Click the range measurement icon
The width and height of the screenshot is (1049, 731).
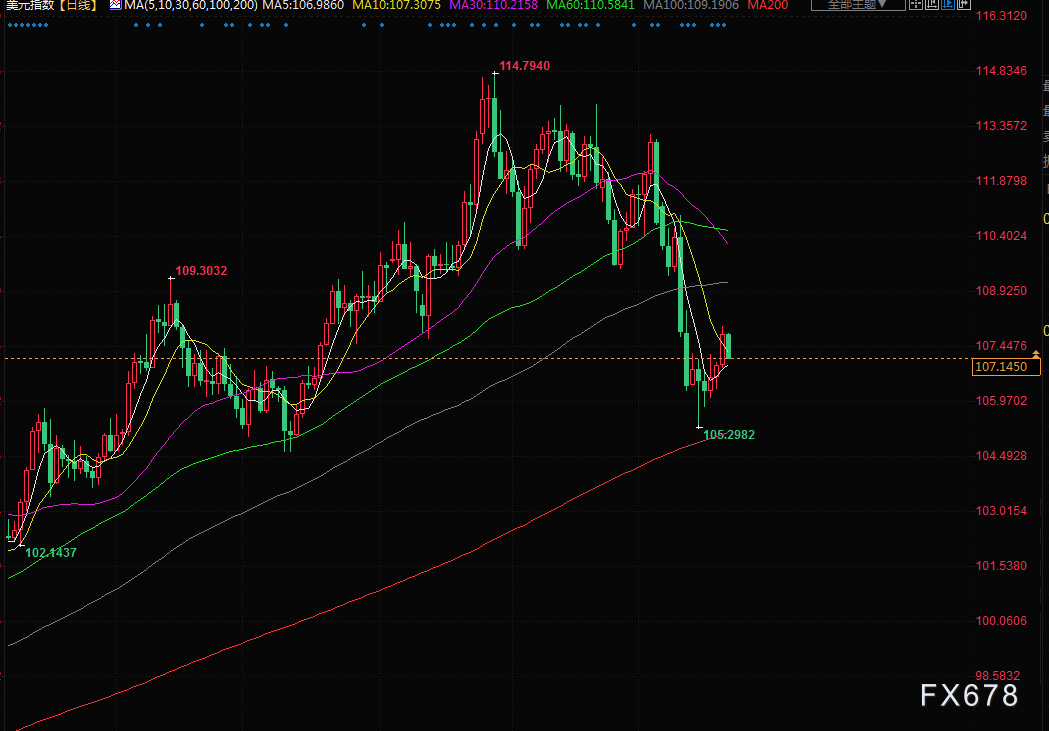[x=931, y=5]
